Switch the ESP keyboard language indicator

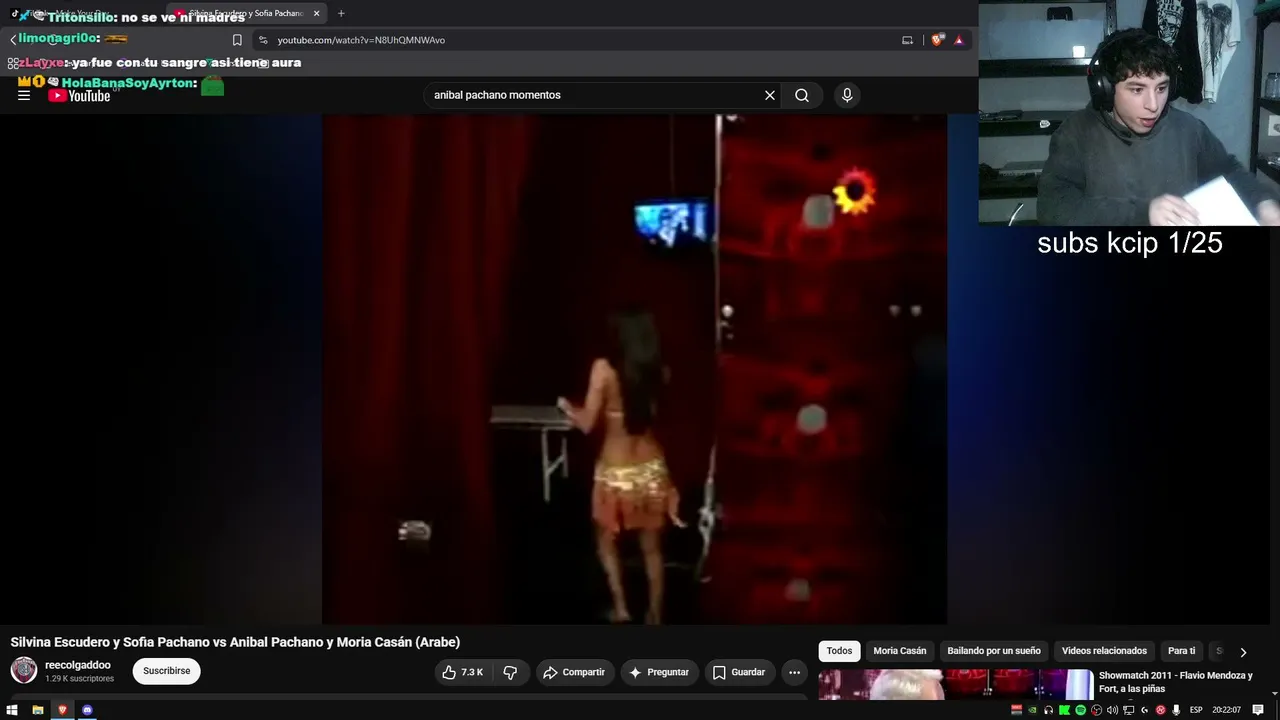point(1196,710)
